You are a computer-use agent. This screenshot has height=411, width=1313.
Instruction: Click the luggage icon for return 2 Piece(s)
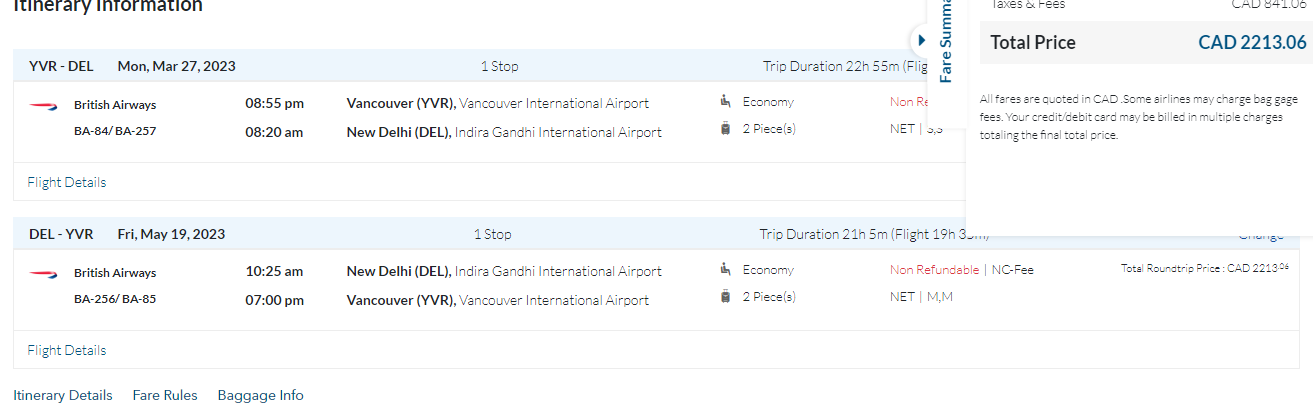pos(725,296)
